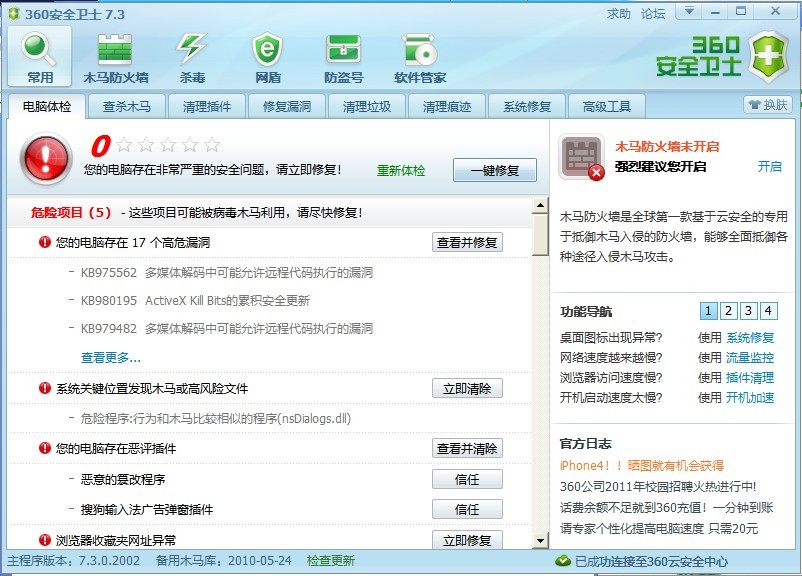Click 查看并修复 button for vulnerabilities
This screenshot has width=802, height=576.
coord(467,242)
